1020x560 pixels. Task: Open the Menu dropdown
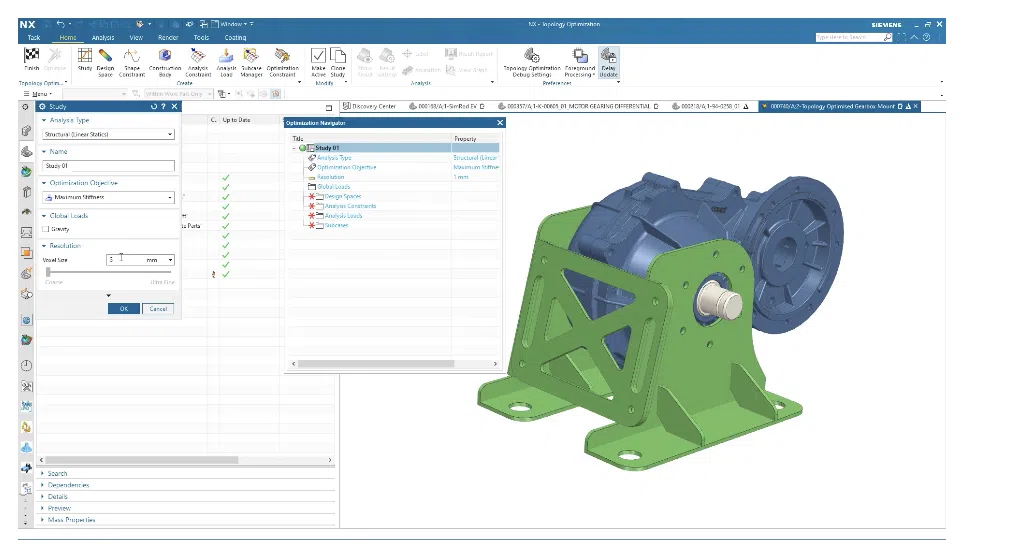(x=38, y=94)
